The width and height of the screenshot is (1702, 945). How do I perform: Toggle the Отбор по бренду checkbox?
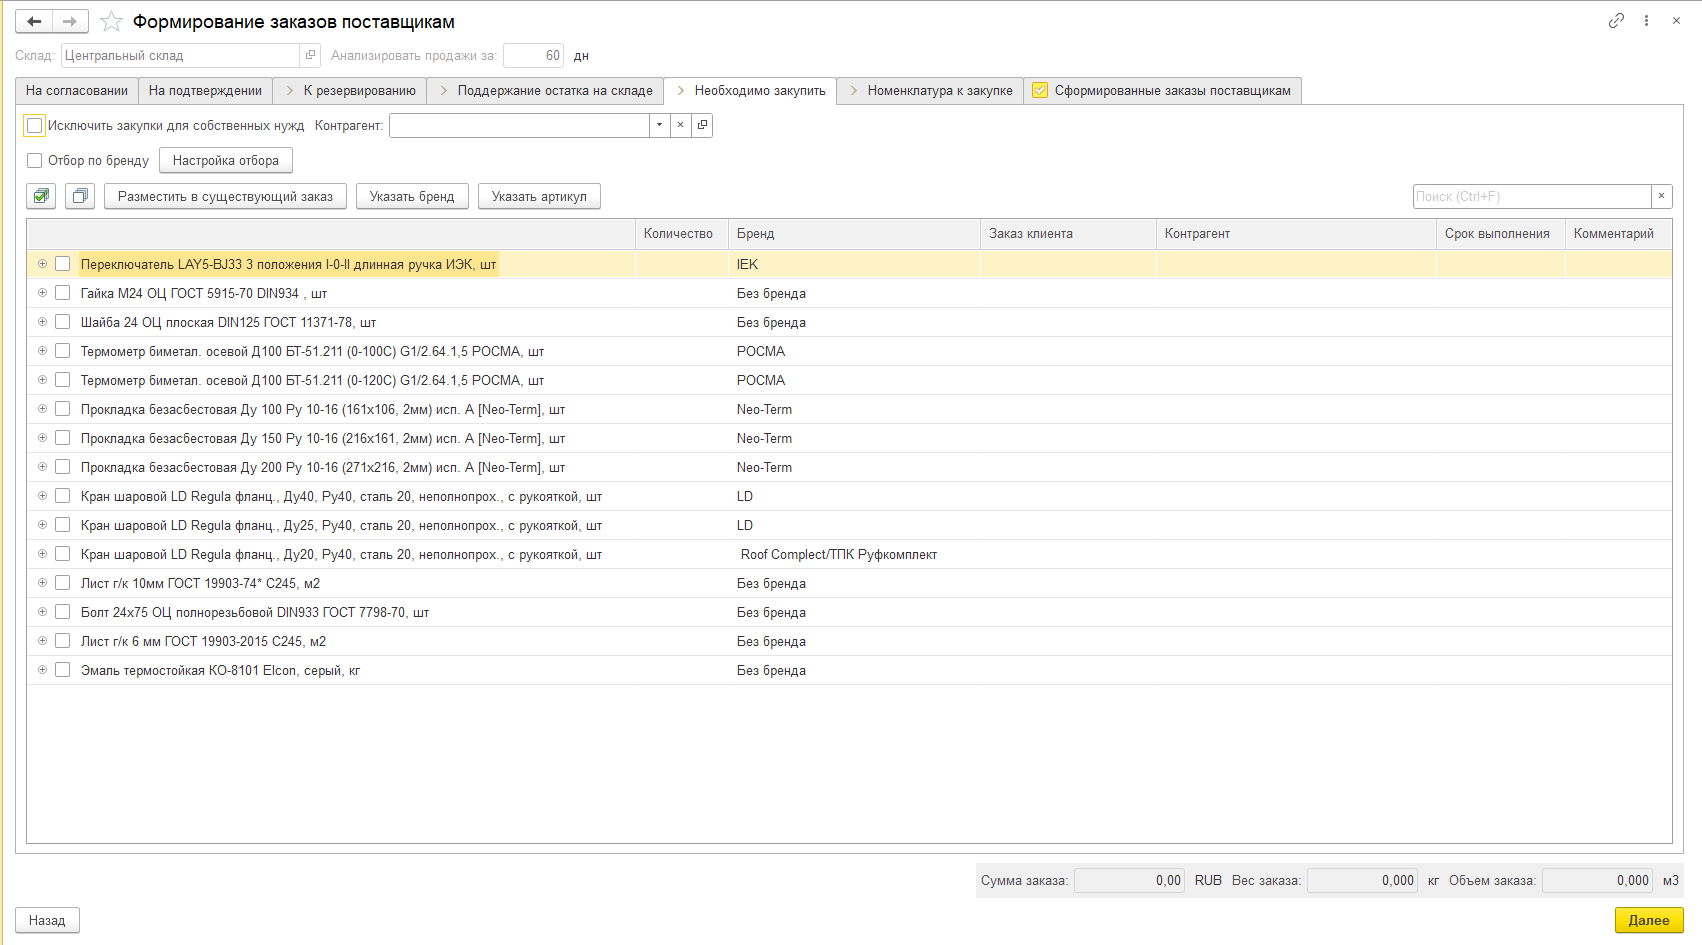(x=35, y=160)
